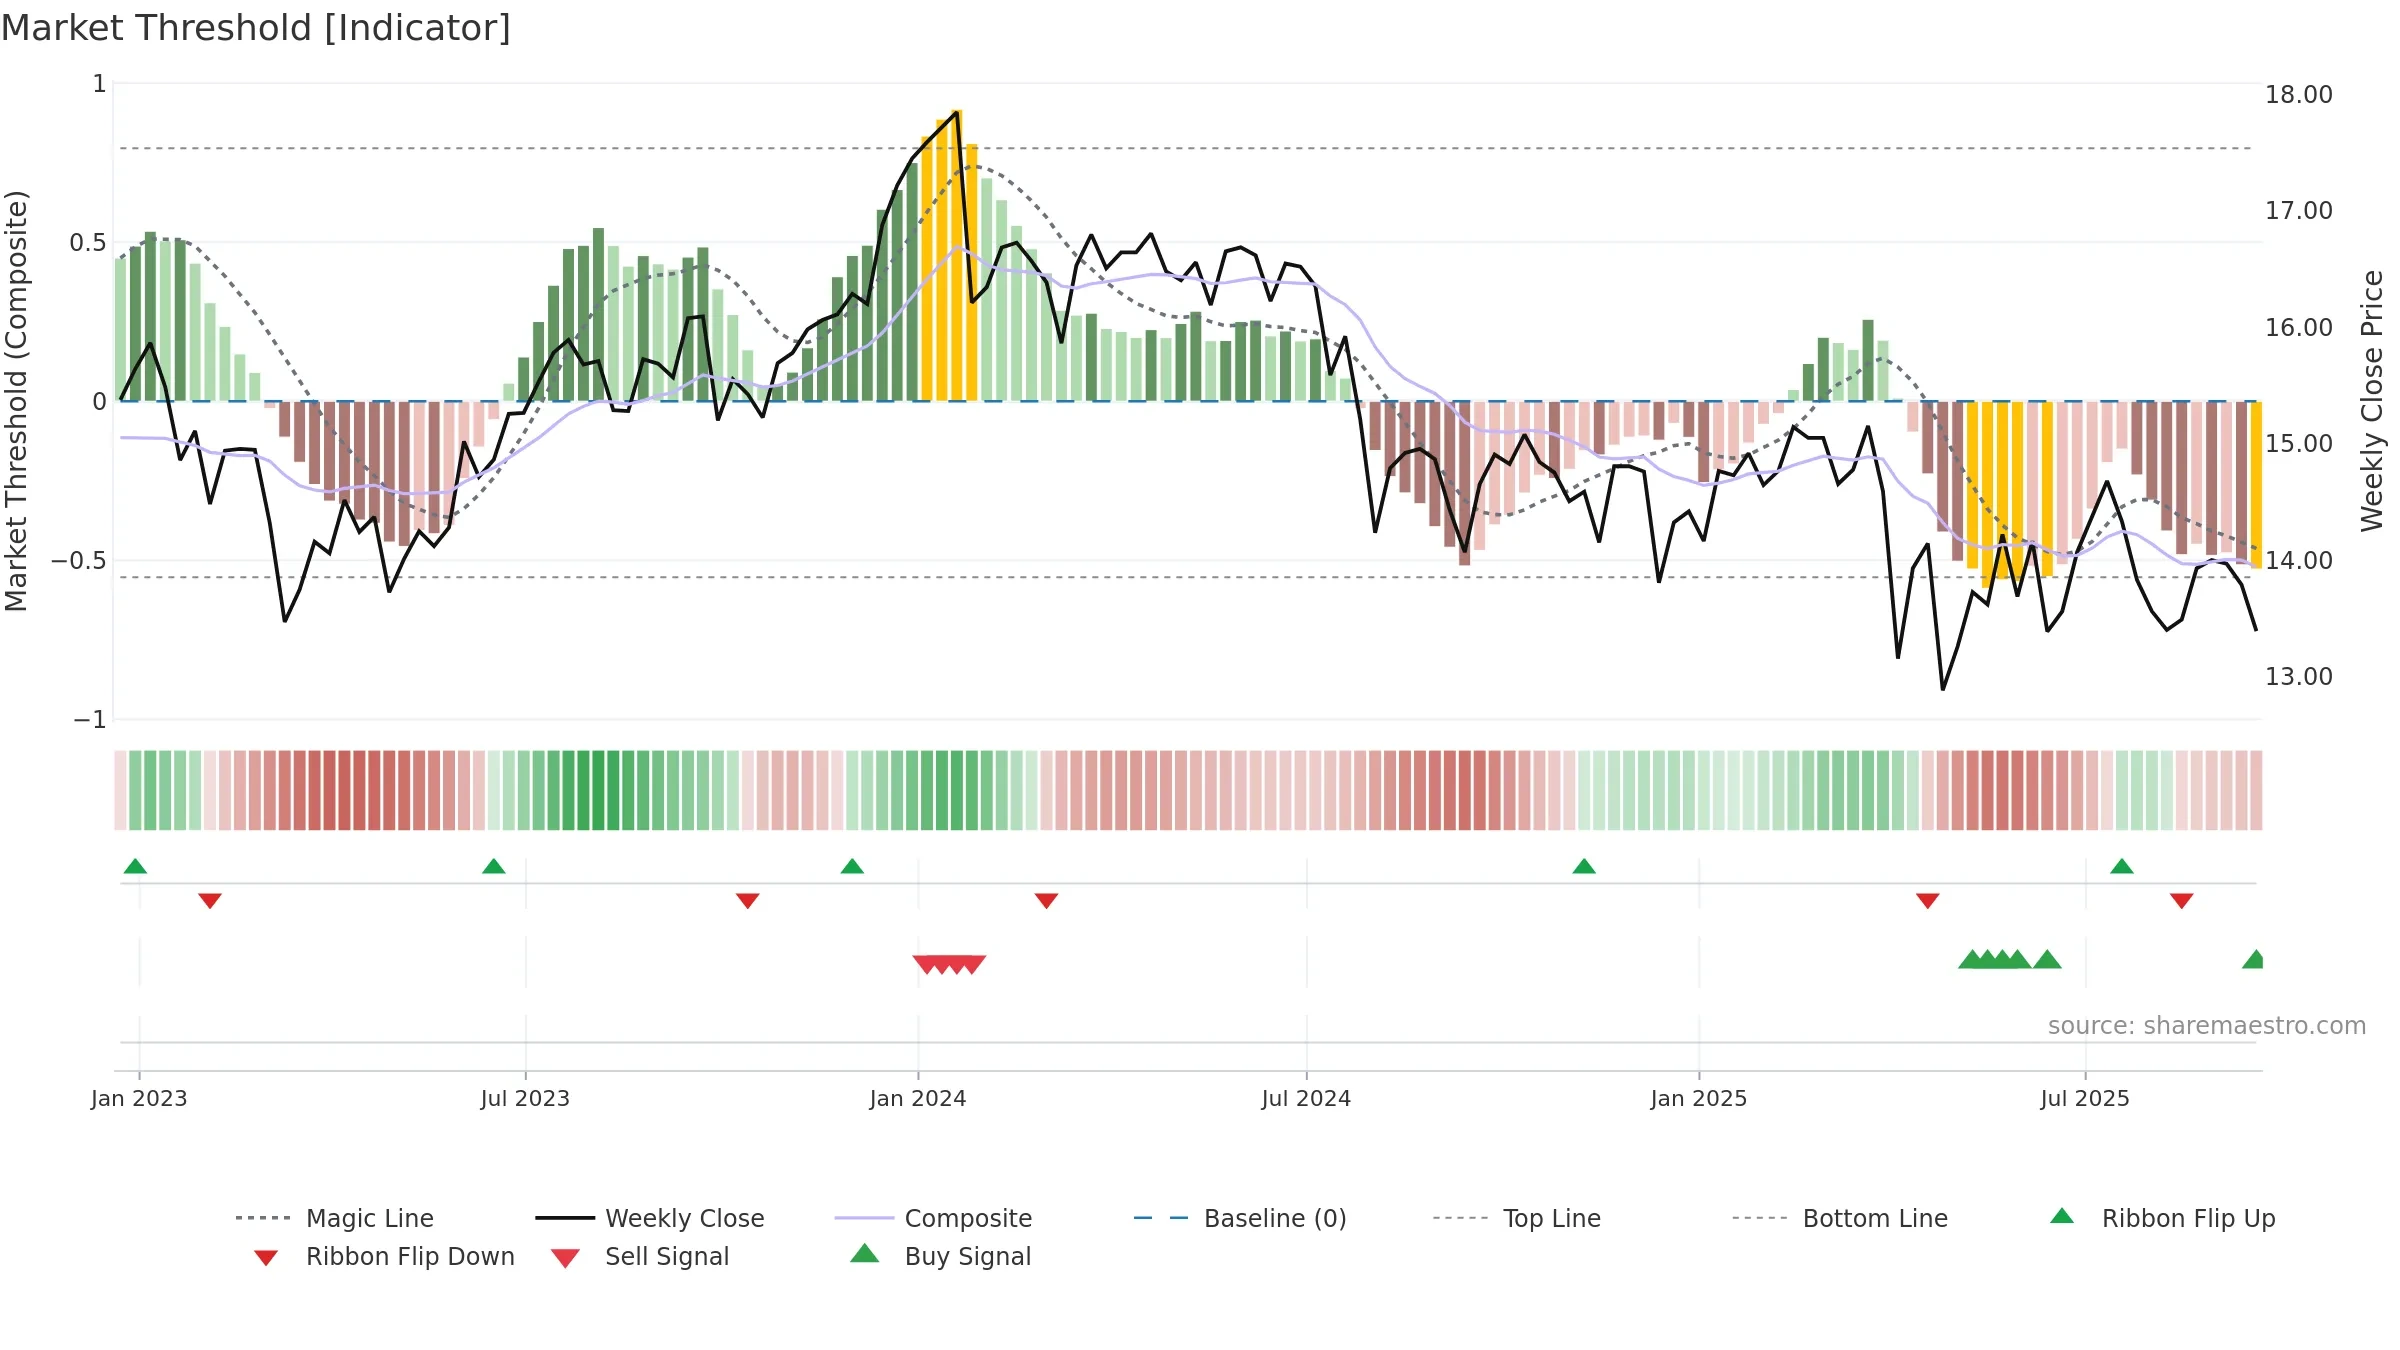
Task: Click the Jan 2024 x-axis label
Action: click(x=918, y=1098)
